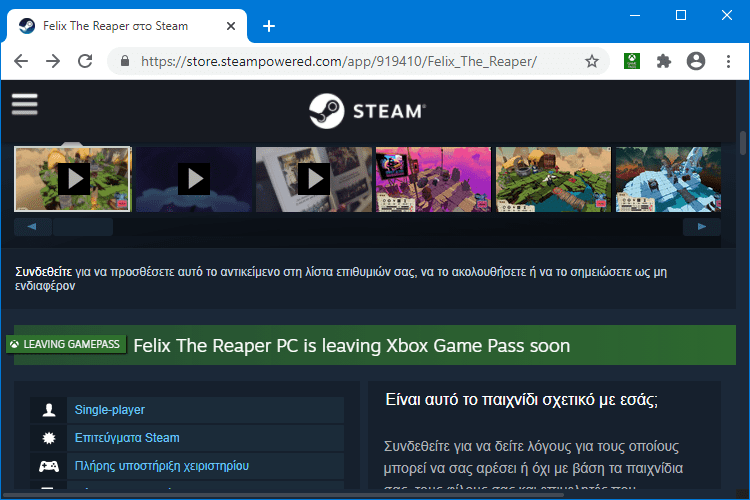Play the first trailer thumbnail
This screenshot has height=500, width=750.
coord(73,179)
